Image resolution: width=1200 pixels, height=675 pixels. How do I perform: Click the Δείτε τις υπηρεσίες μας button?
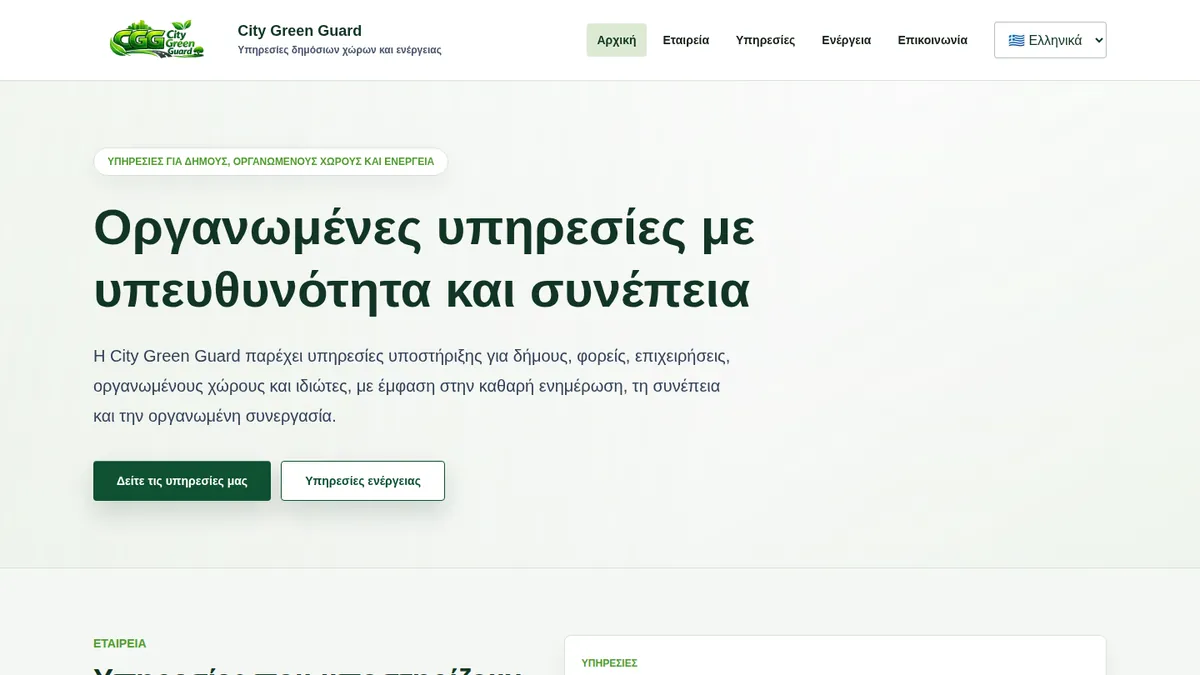click(x=182, y=481)
